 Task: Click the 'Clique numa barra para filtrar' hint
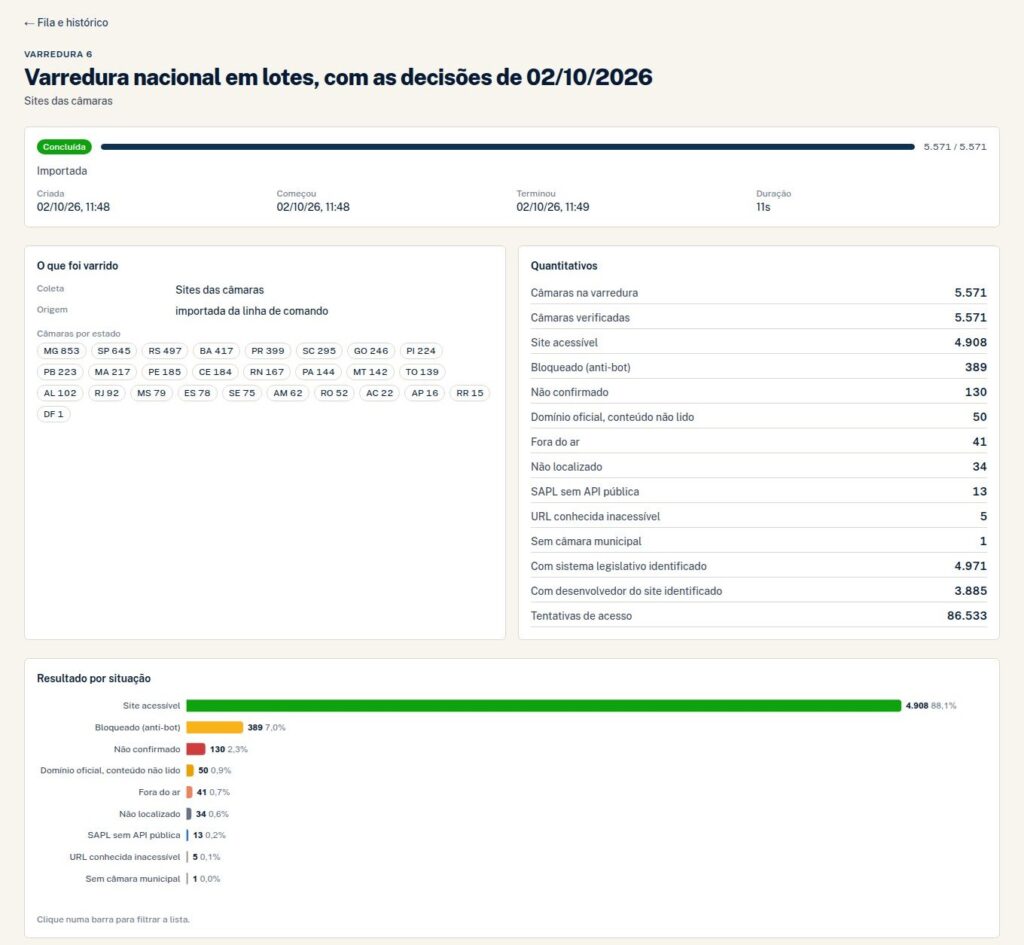click(113, 919)
